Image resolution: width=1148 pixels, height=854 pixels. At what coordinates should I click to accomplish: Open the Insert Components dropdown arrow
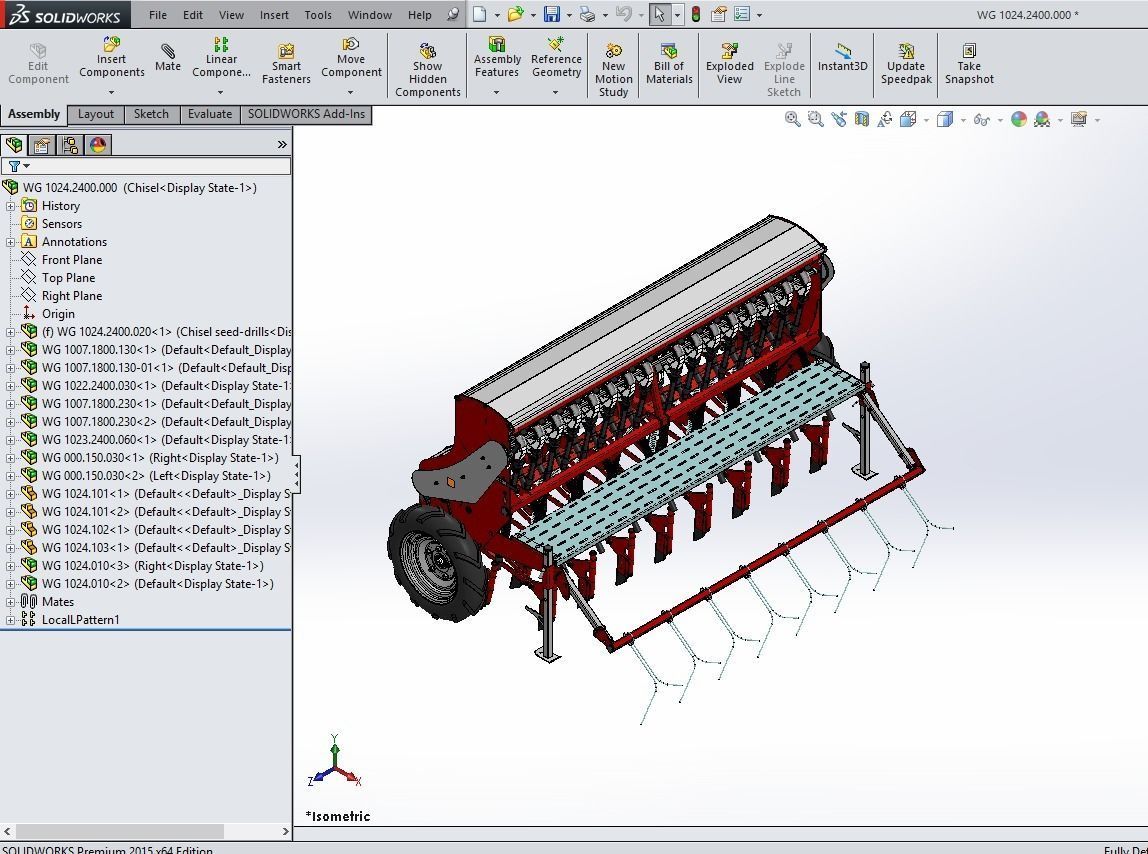pos(111,92)
